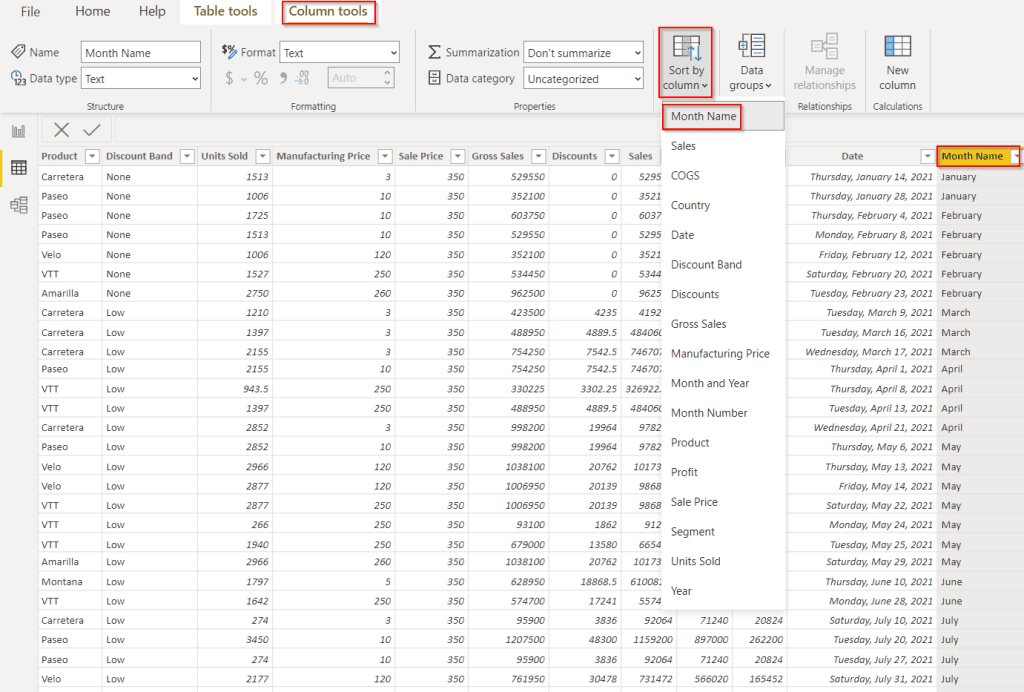
Task: Choose Discounts in the sort list
Action: 723,294
